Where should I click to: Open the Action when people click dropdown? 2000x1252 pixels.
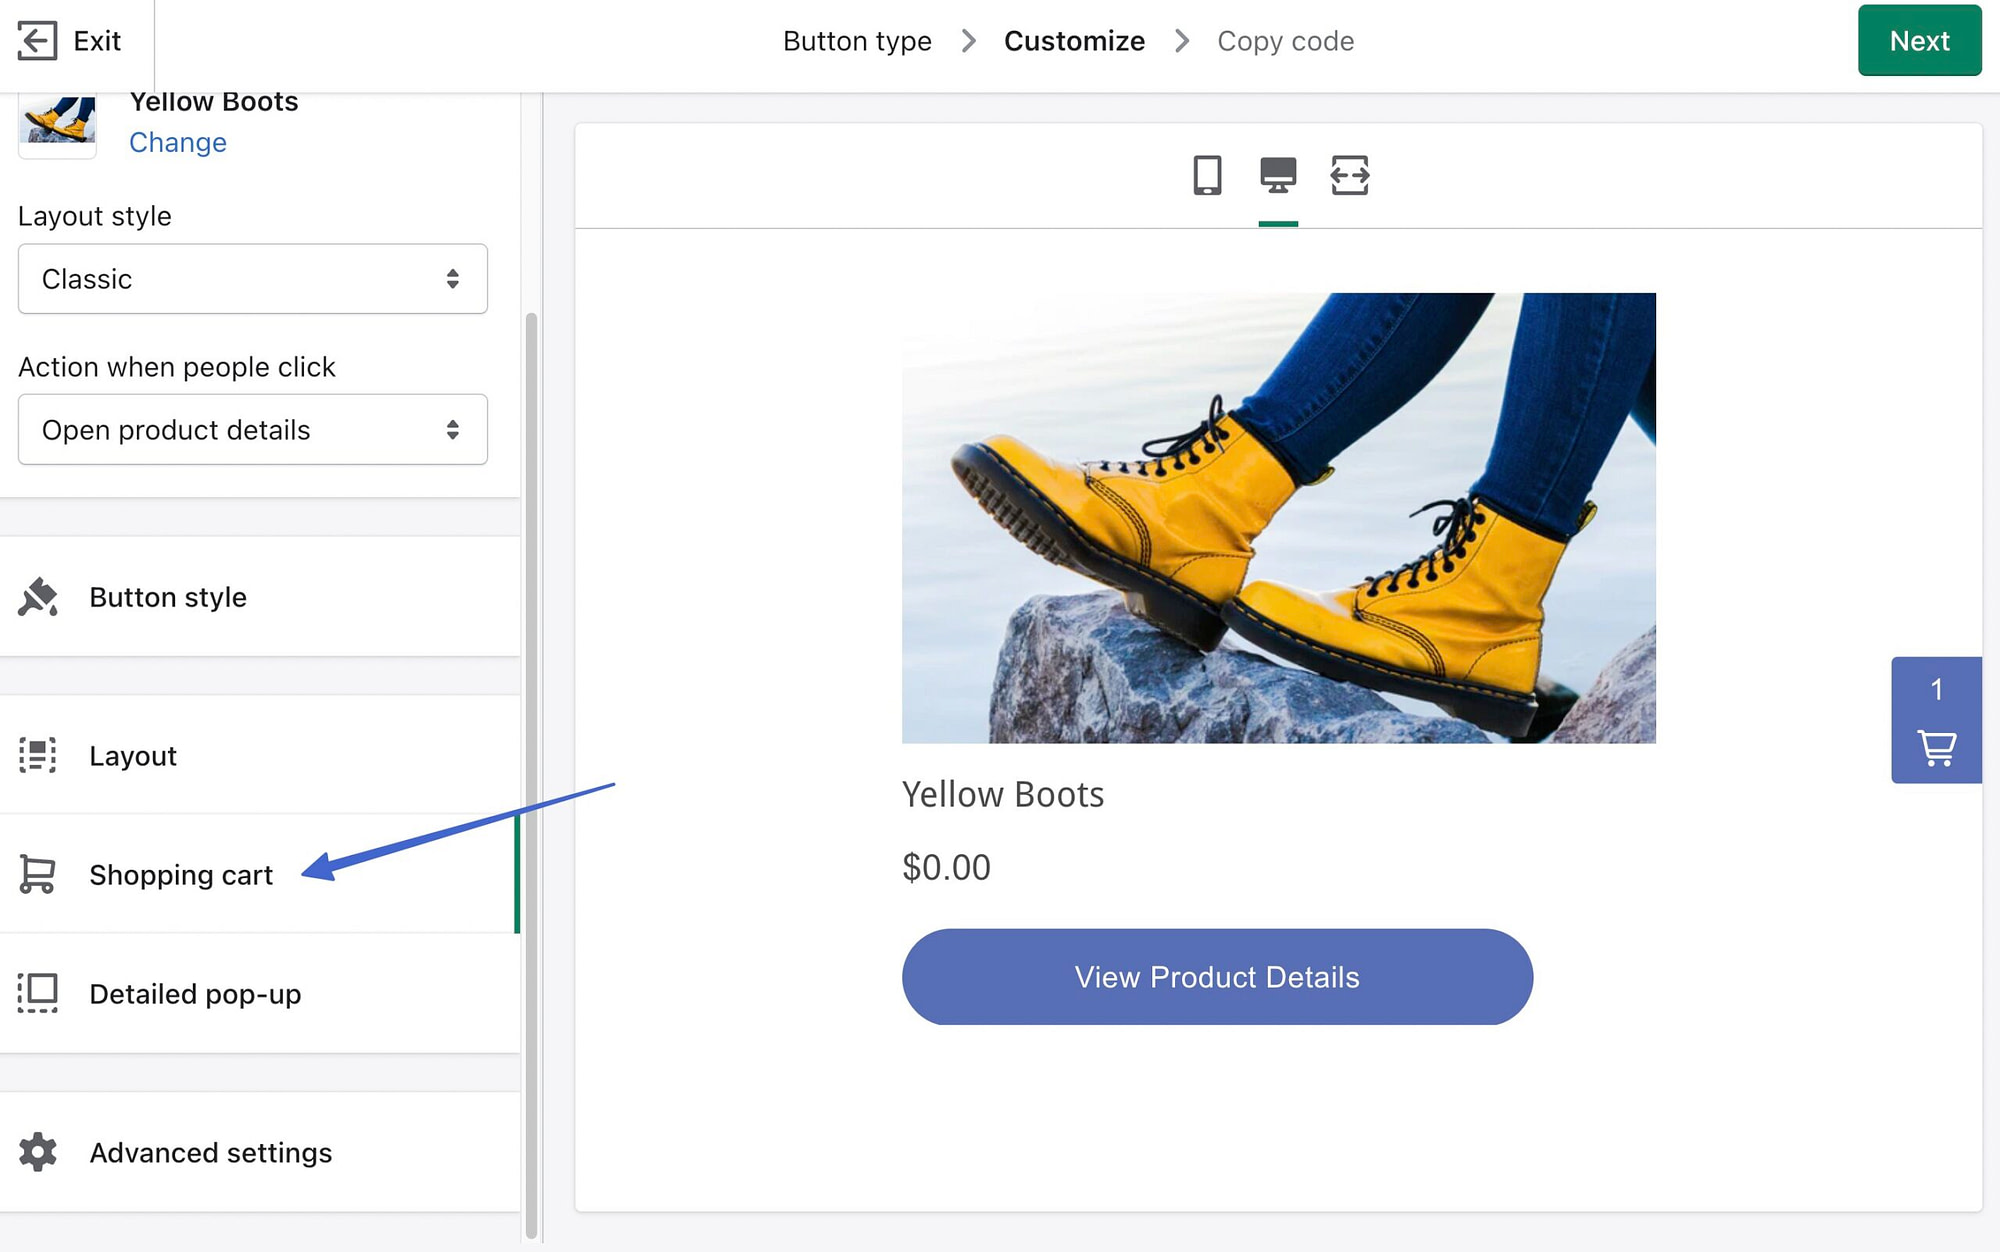point(252,430)
